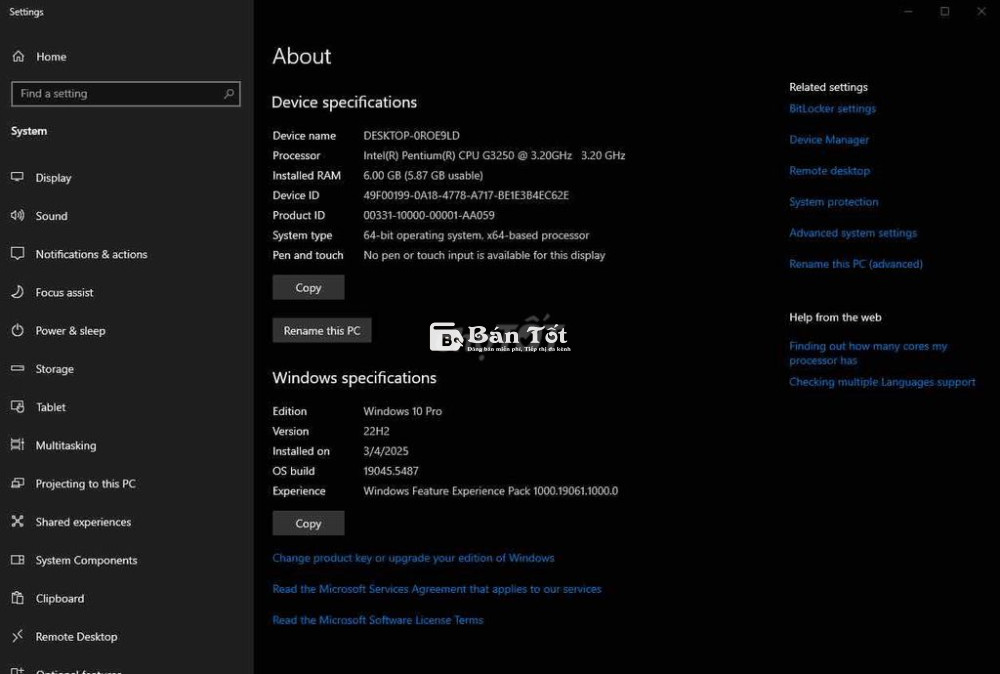Image resolution: width=1000 pixels, height=674 pixels.
Task: Click the Power & sleep icon
Action: (17, 330)
